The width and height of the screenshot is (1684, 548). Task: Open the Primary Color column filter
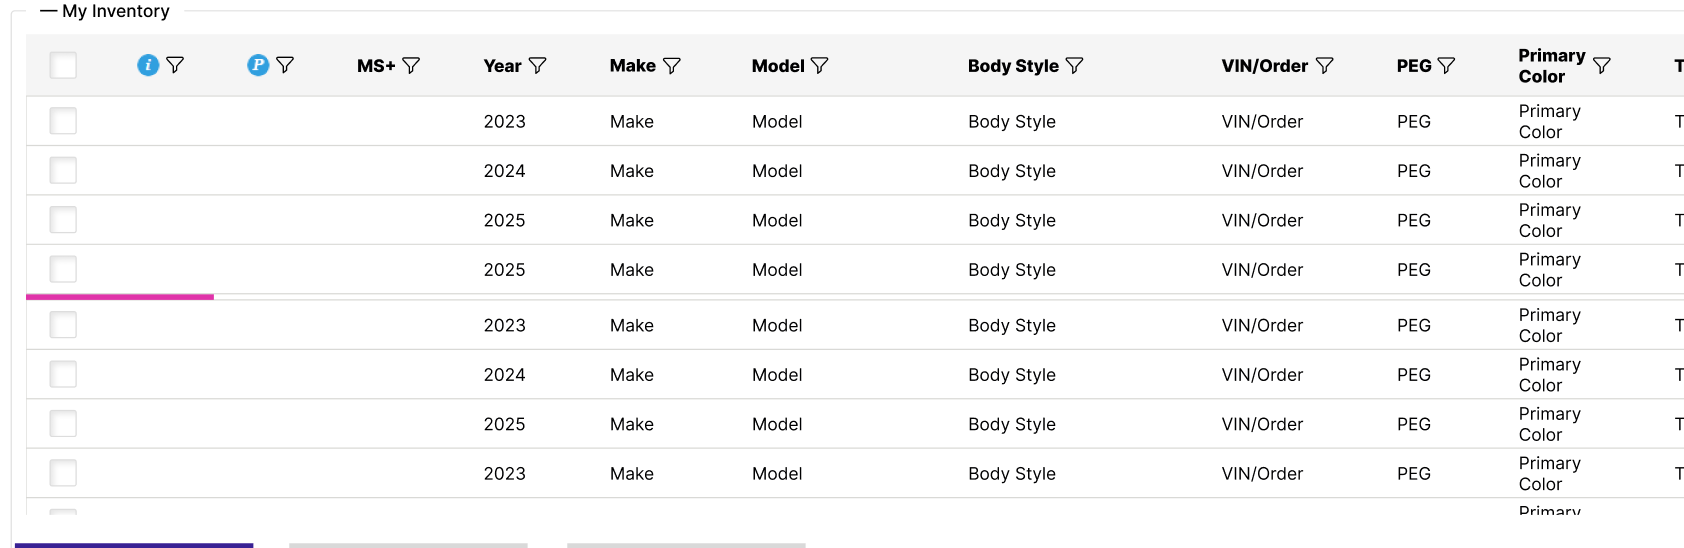click(x=1602, y=65)
